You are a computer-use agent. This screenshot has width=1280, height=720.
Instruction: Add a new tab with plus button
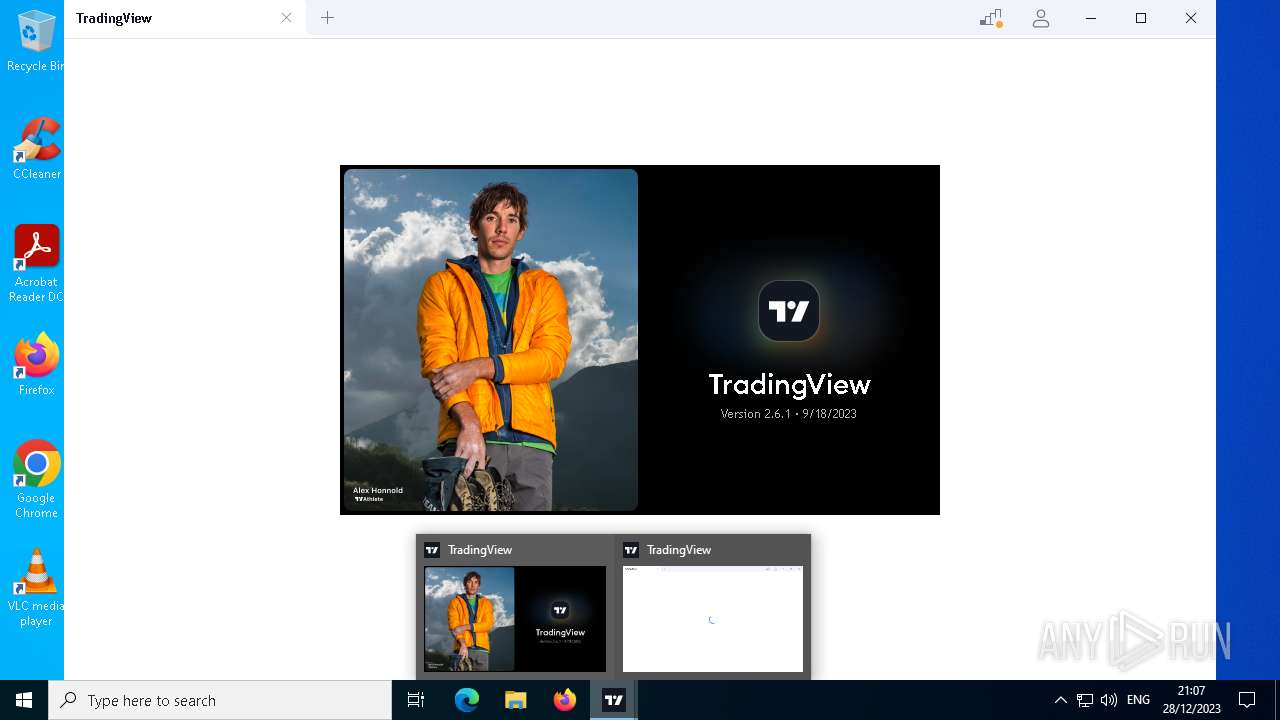coord(327,18)
